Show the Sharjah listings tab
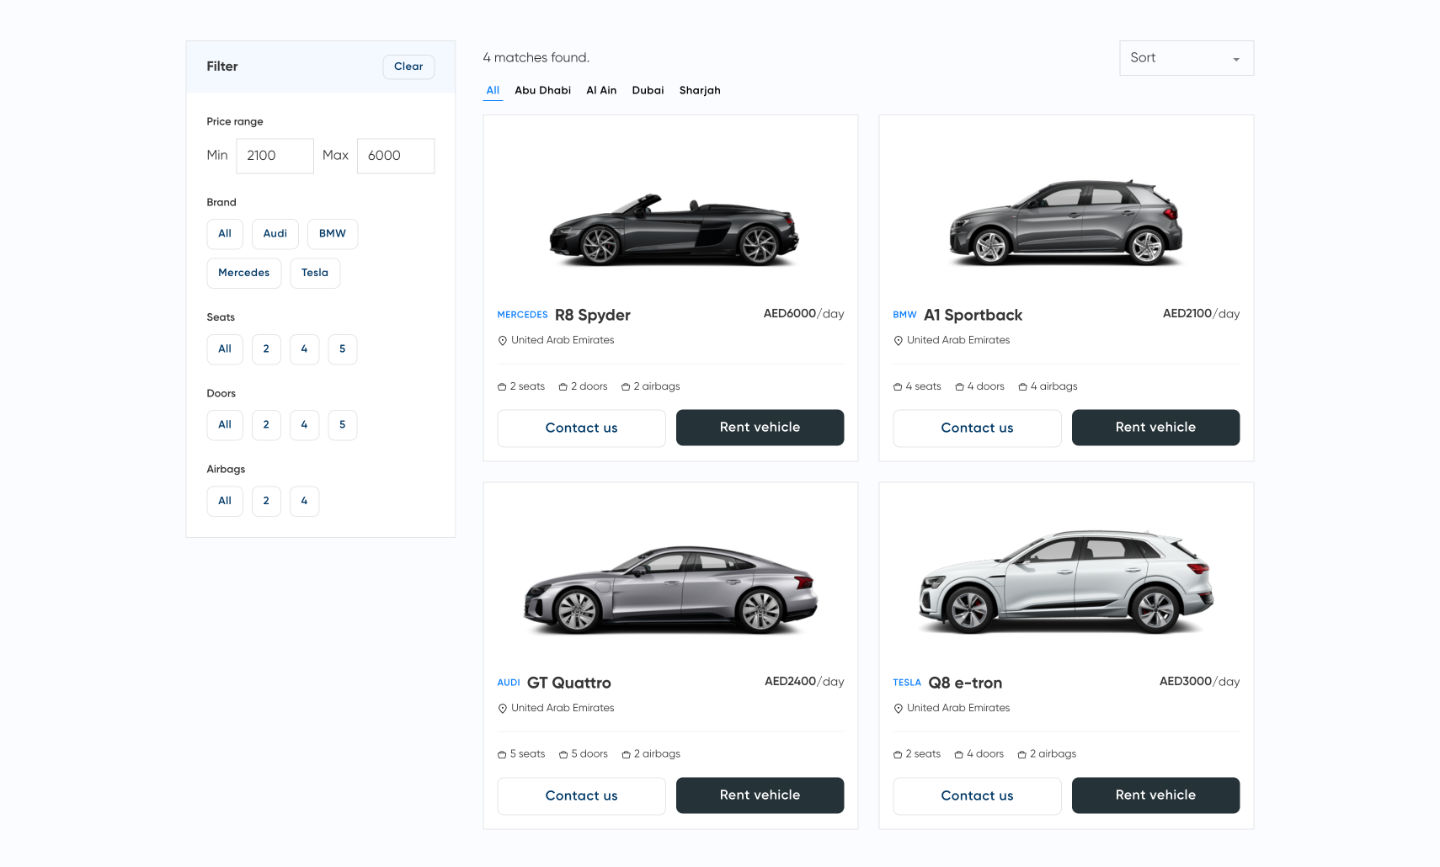1440x867 pixels. [x=699, y=91]
